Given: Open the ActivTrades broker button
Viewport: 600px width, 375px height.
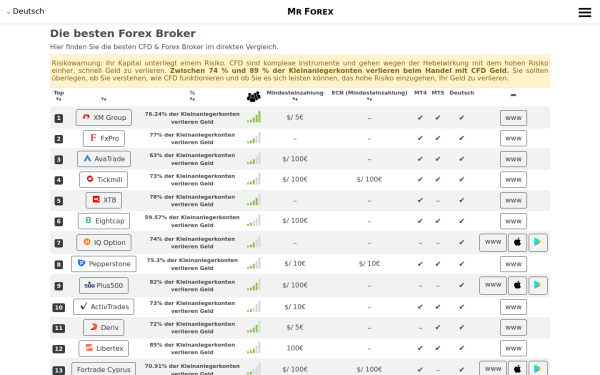Looking at the screenshot, I should 104,307.
